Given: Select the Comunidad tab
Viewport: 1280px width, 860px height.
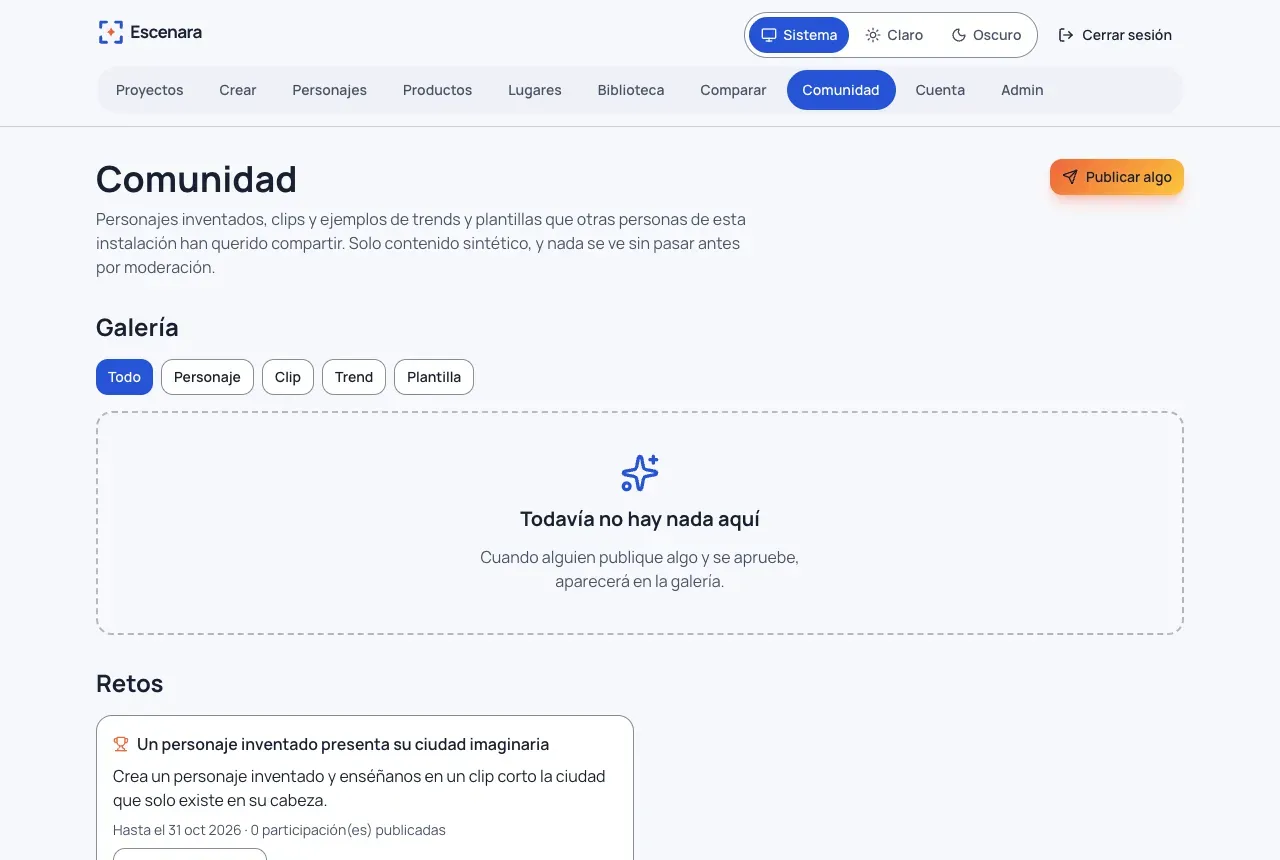Looking at the screenshot, I should [x=841, y=90].
